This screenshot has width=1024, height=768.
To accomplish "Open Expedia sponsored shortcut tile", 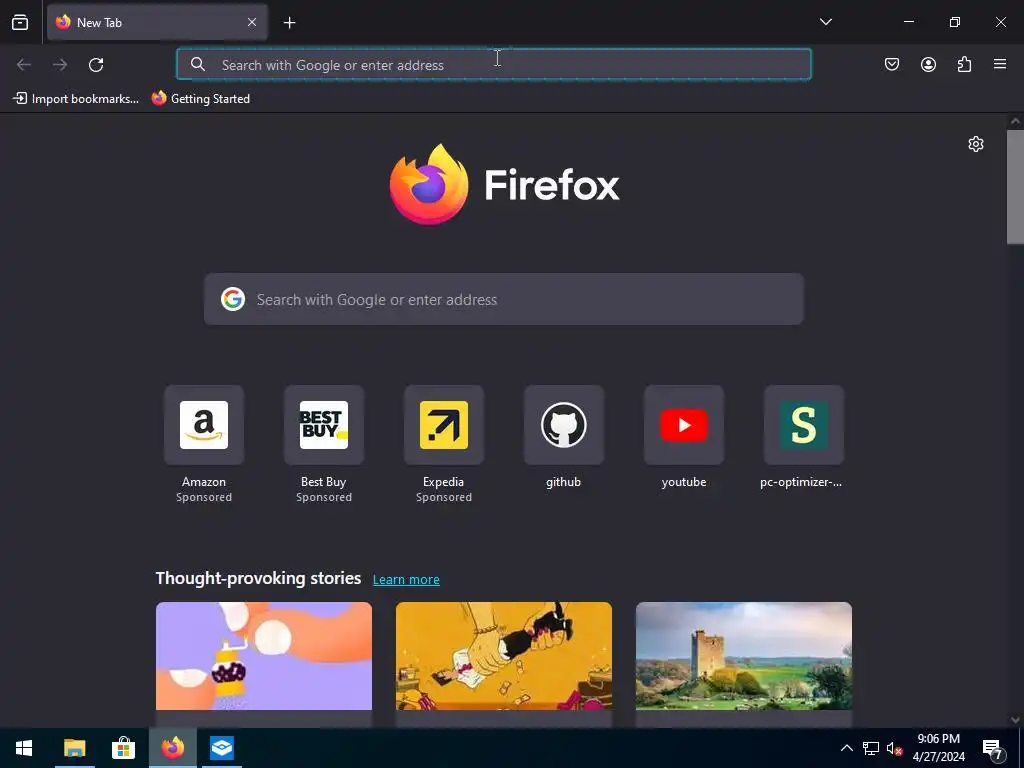I will (x=444, y=425).
